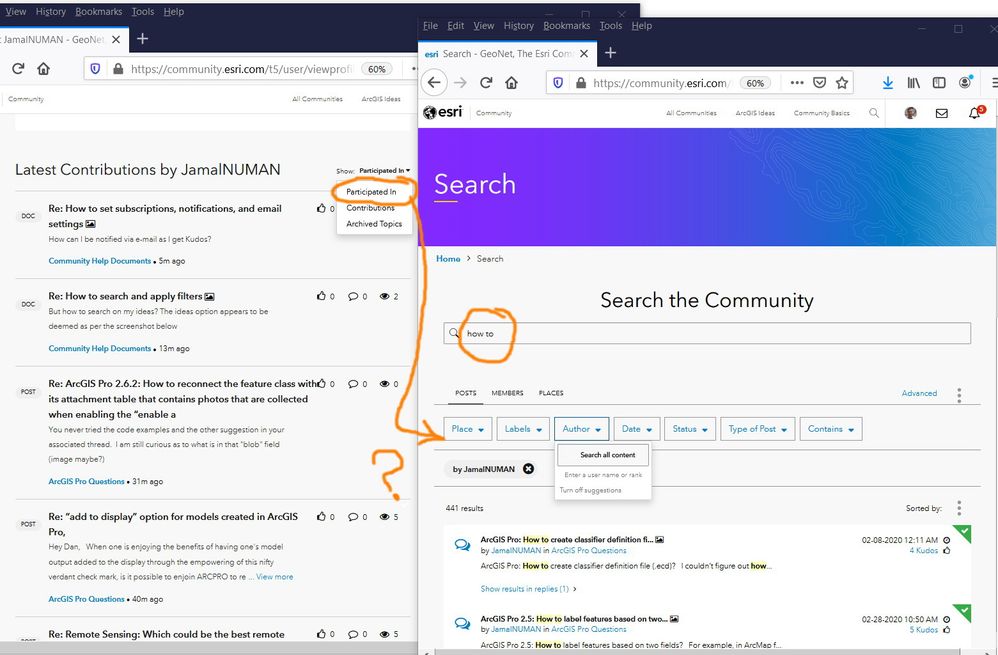Expand Author filter dropdown
This screenshot has width=998, height=655.
[582, 429]
